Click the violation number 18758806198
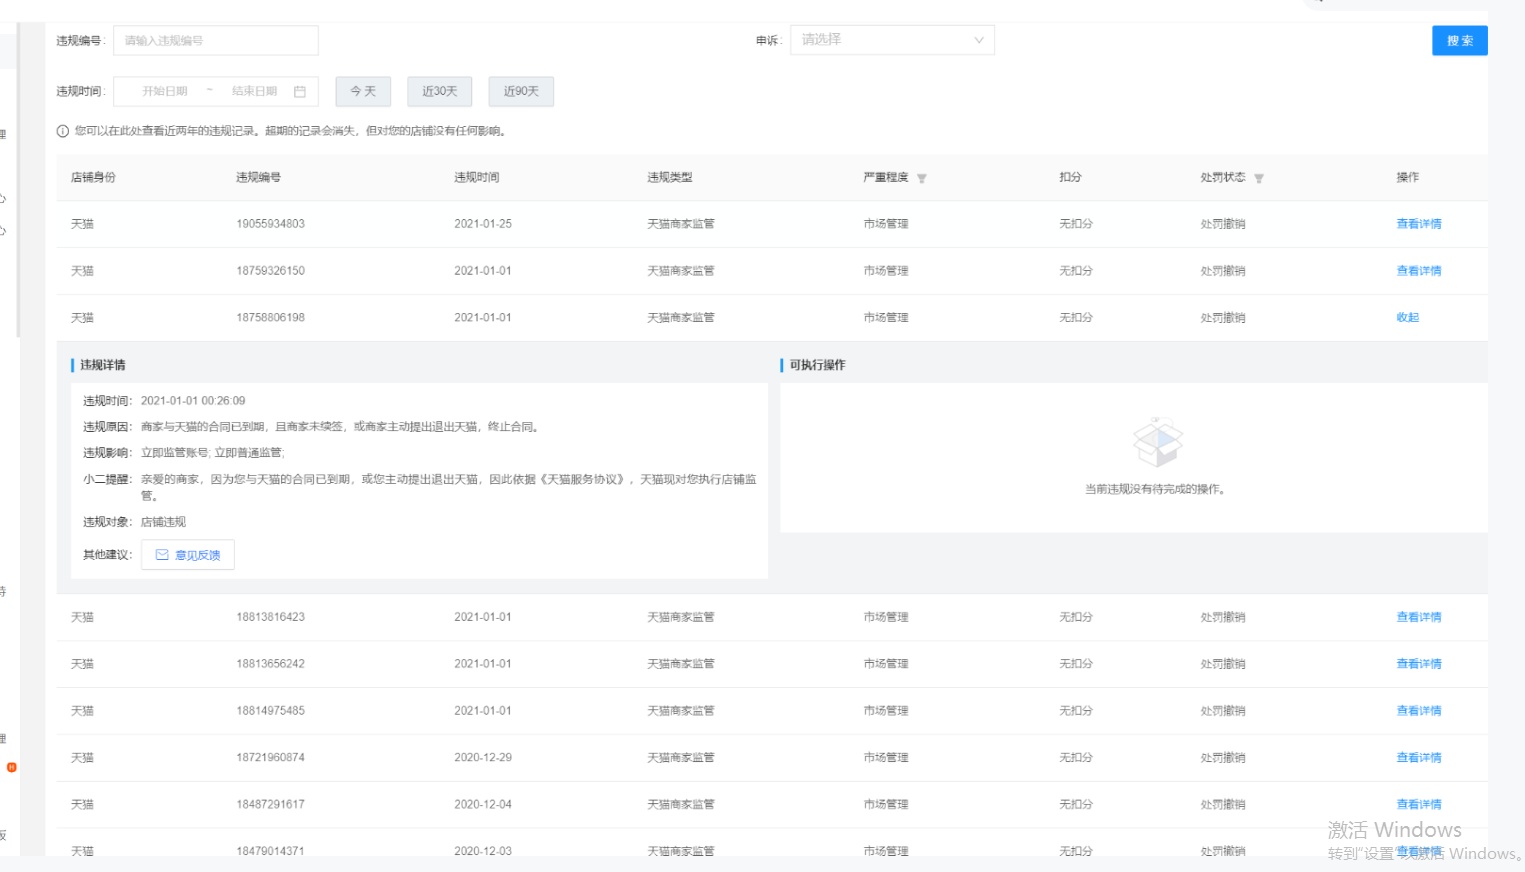Viewport: 1525px width, 872px height. pos(271,318)
